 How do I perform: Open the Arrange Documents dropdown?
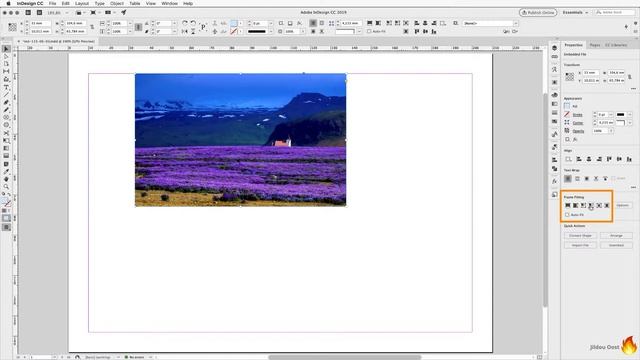click(110, 12)
